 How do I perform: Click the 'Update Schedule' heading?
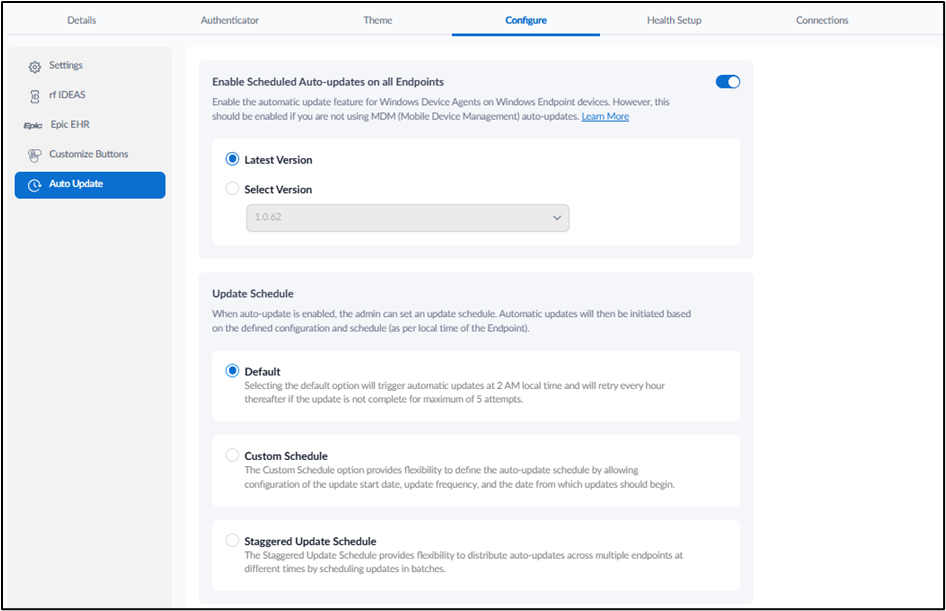coord(253,294)
